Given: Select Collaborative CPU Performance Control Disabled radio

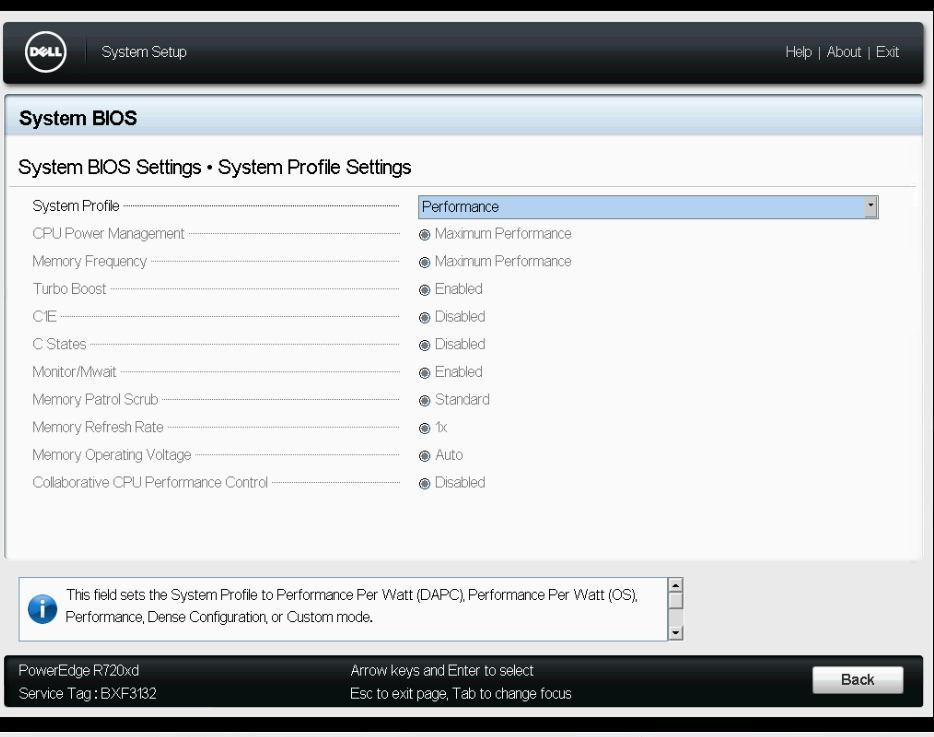Looking at the screenshot, I should [424, 483].
